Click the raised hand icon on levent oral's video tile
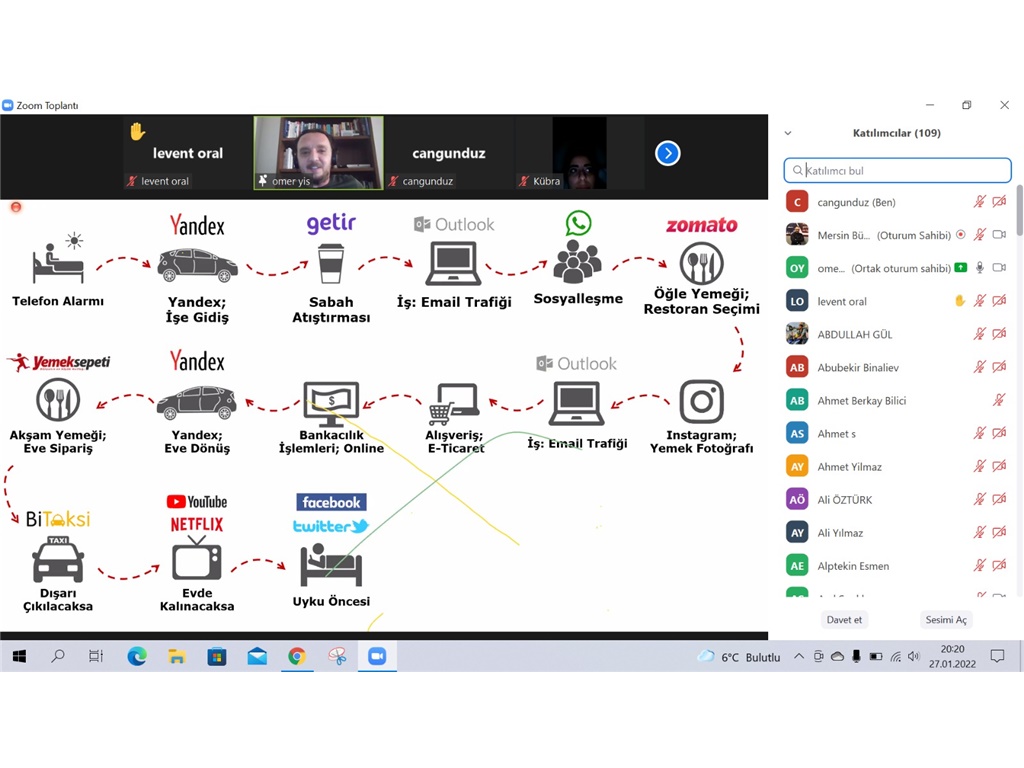Screen dimensions: 1024x768 (137, 131)
